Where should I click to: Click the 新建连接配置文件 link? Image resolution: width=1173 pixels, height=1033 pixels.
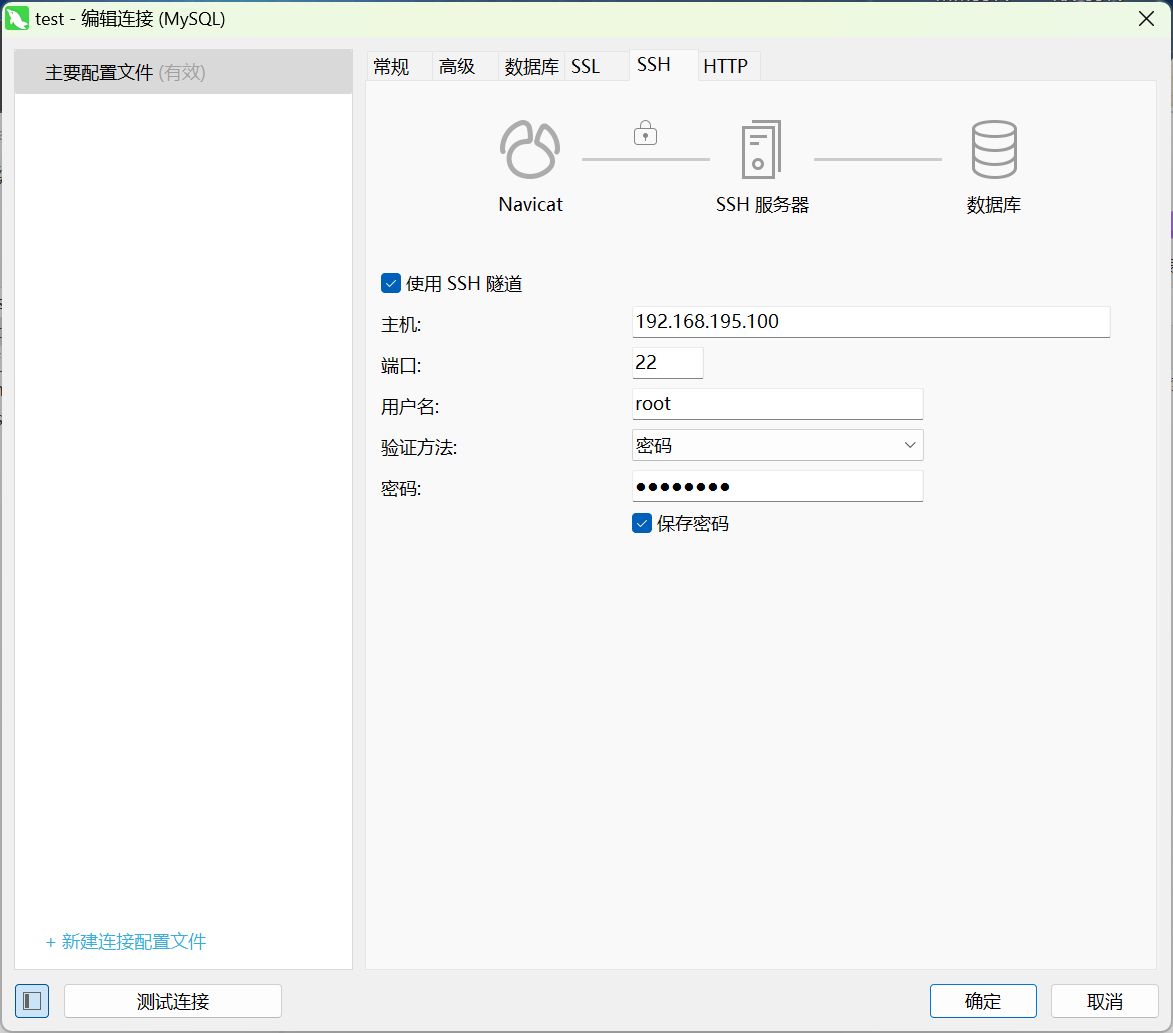point(126,942)
